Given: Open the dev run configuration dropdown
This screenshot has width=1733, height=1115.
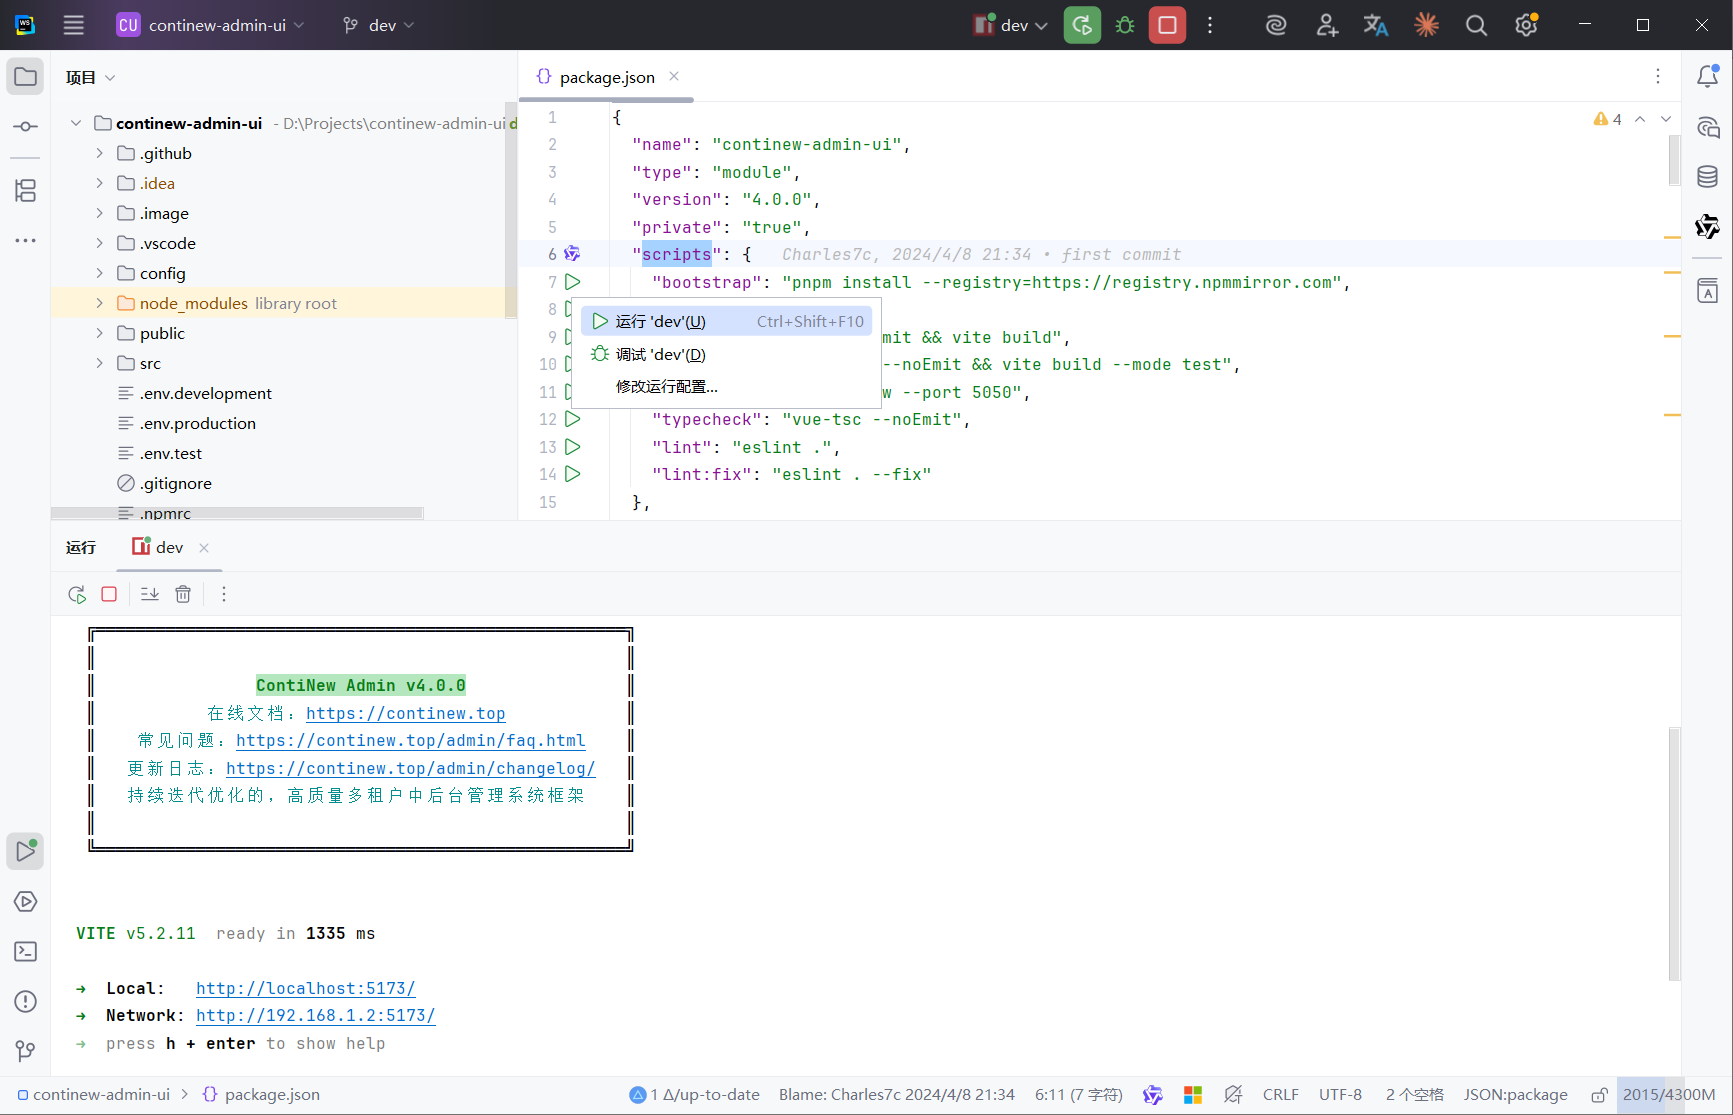Looking at the screenshot, I should point(1011,25).
